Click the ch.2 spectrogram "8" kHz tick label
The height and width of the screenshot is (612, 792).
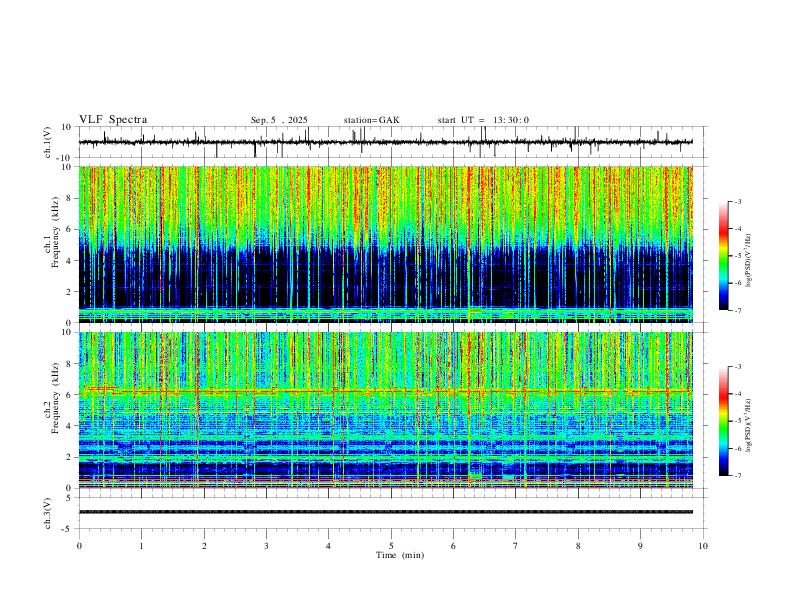[70, 364]
